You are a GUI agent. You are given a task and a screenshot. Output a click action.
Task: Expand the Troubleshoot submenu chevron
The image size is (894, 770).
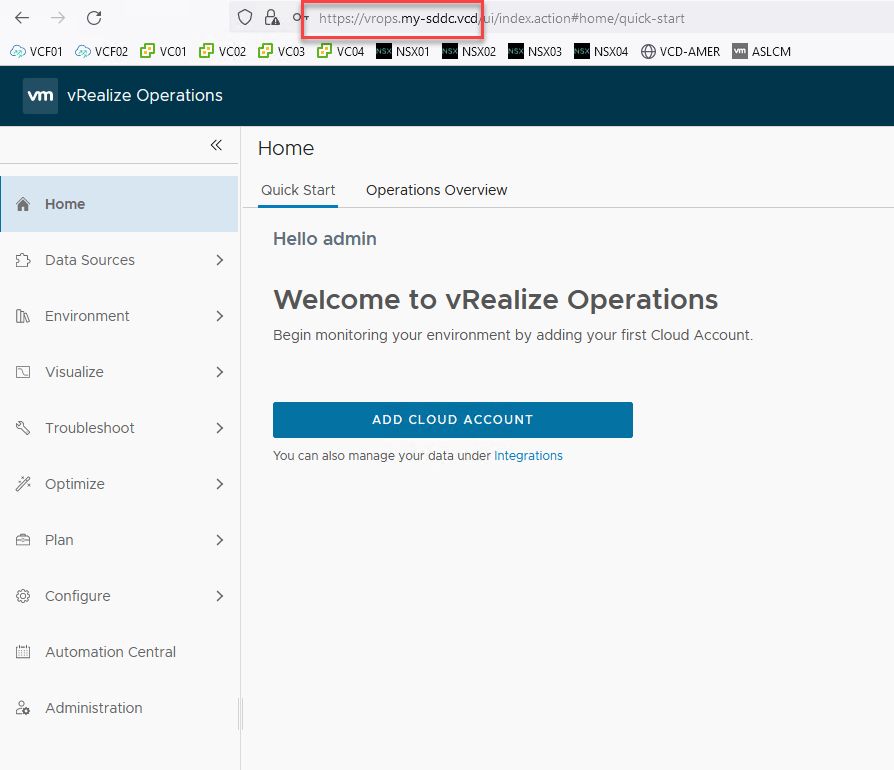(220, 428)
